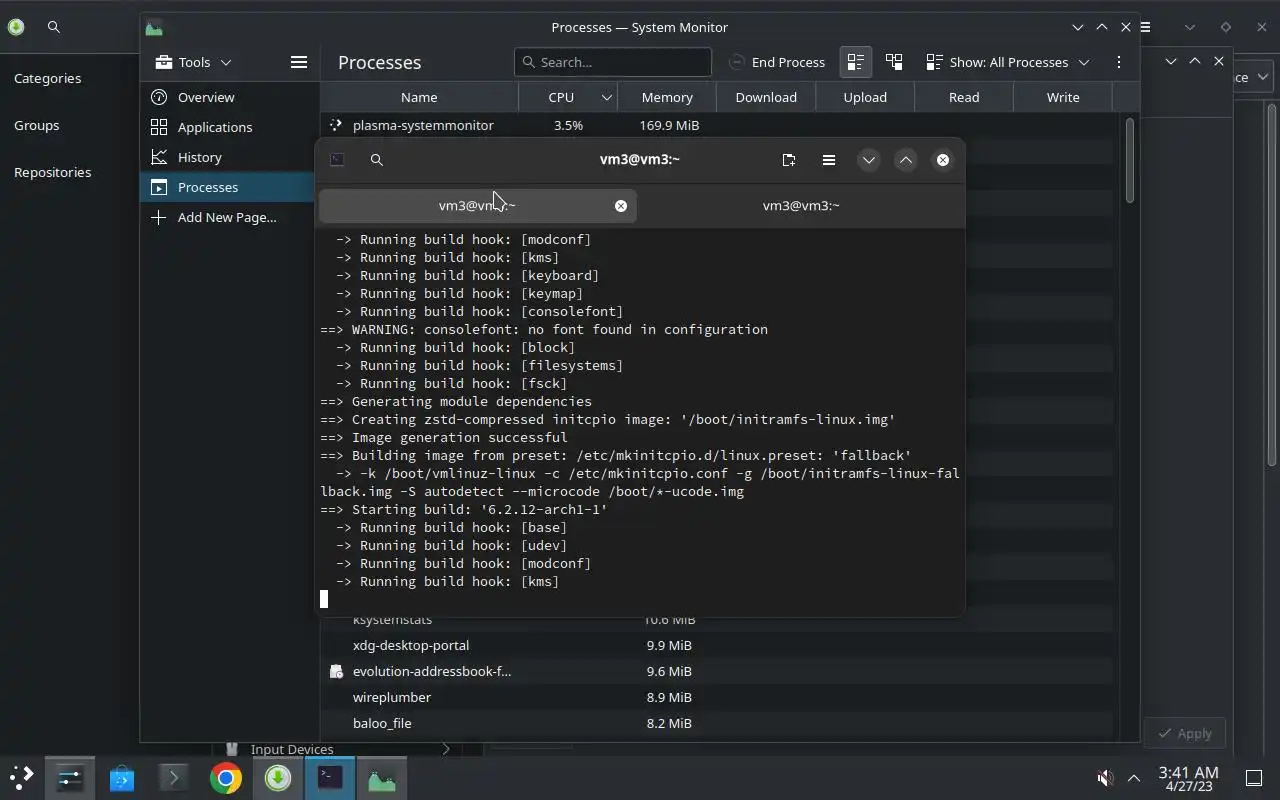Select wireplumber process row

click(x=716, y=697)
